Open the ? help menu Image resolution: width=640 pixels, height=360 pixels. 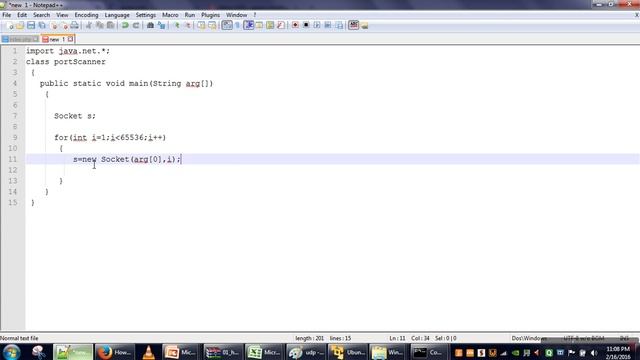(255, 15)
